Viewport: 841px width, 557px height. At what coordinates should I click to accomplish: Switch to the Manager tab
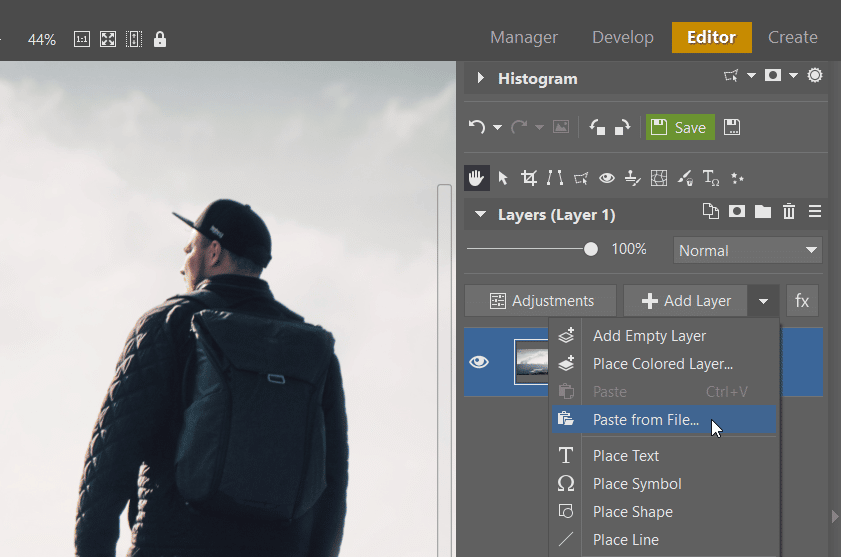pyautogui.click(x=524, y=38)
